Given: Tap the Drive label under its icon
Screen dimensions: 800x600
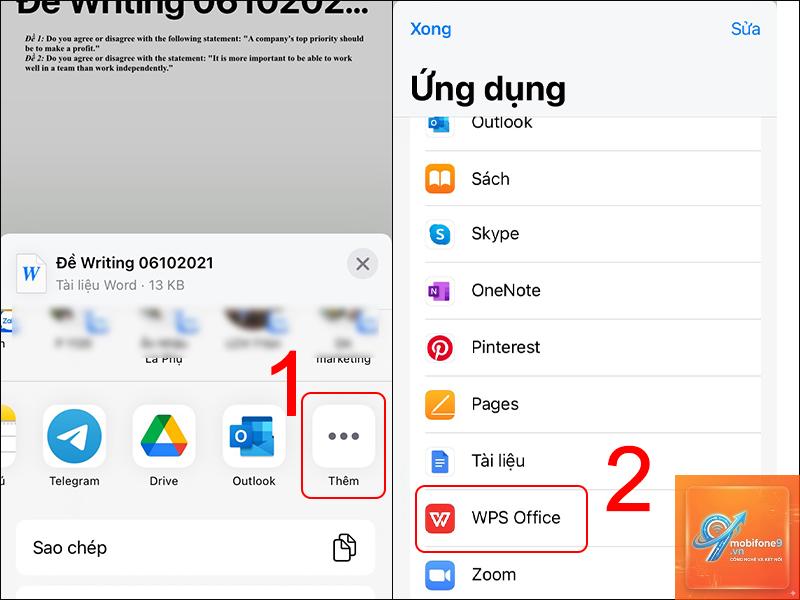Looking at the screenshot, I should (164, 481).
